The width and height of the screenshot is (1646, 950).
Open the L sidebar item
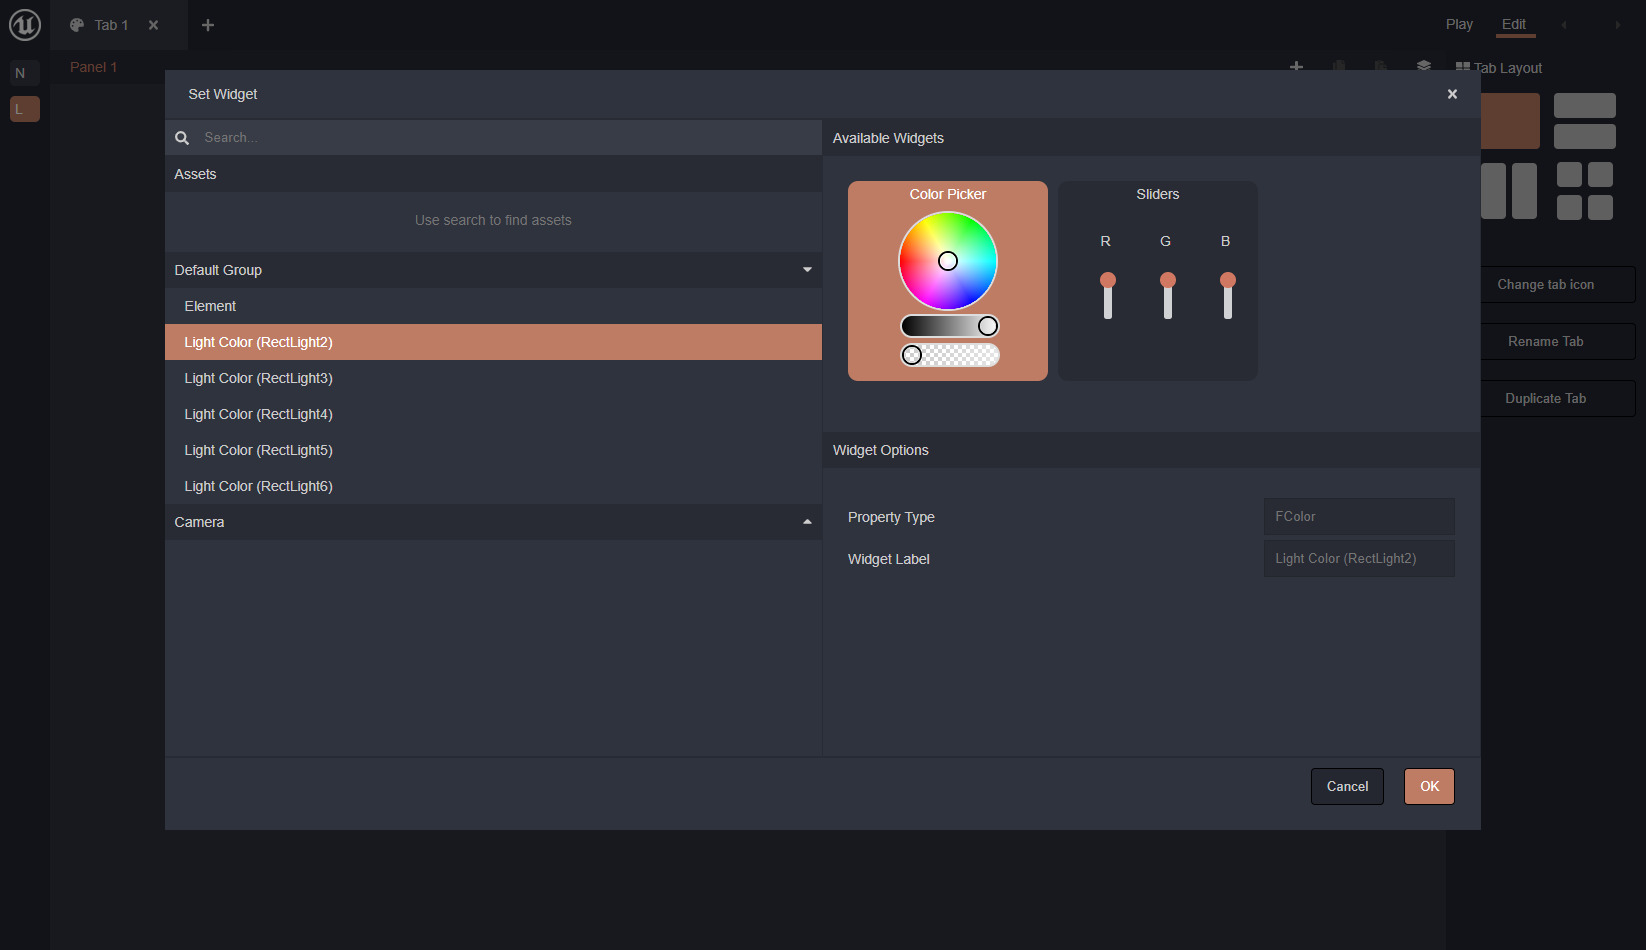(x=25, y=109)
